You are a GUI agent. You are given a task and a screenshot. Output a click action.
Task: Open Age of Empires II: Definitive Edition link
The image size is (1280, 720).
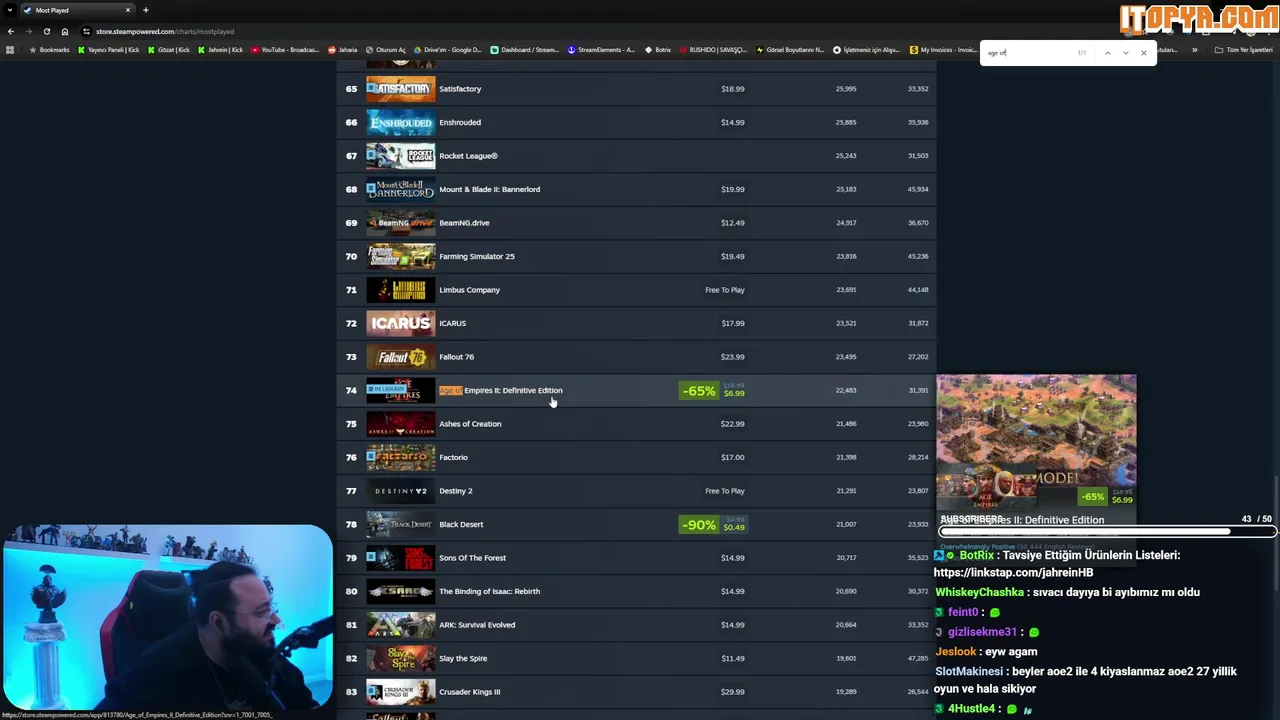501,390
